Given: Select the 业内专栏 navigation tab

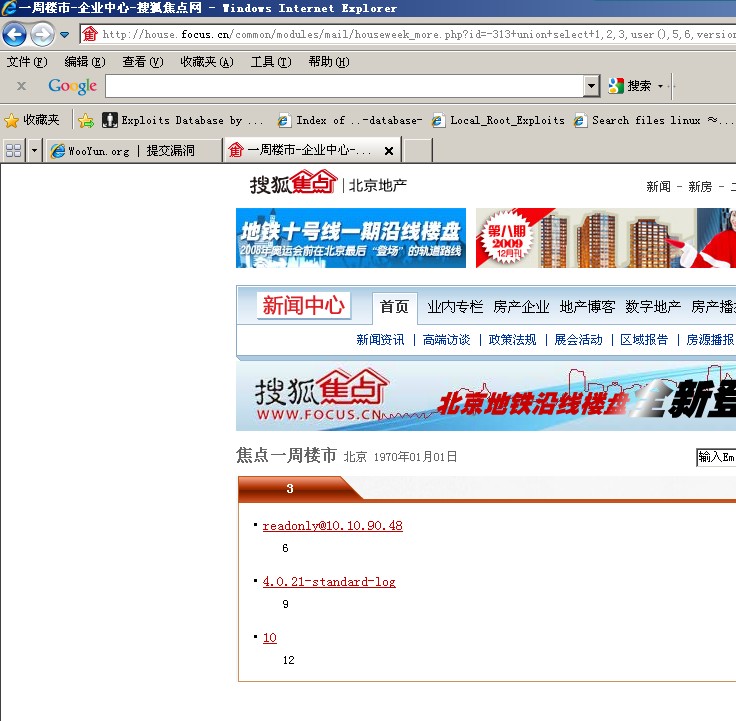Looking at the screenshot, I should pos(455,307).
